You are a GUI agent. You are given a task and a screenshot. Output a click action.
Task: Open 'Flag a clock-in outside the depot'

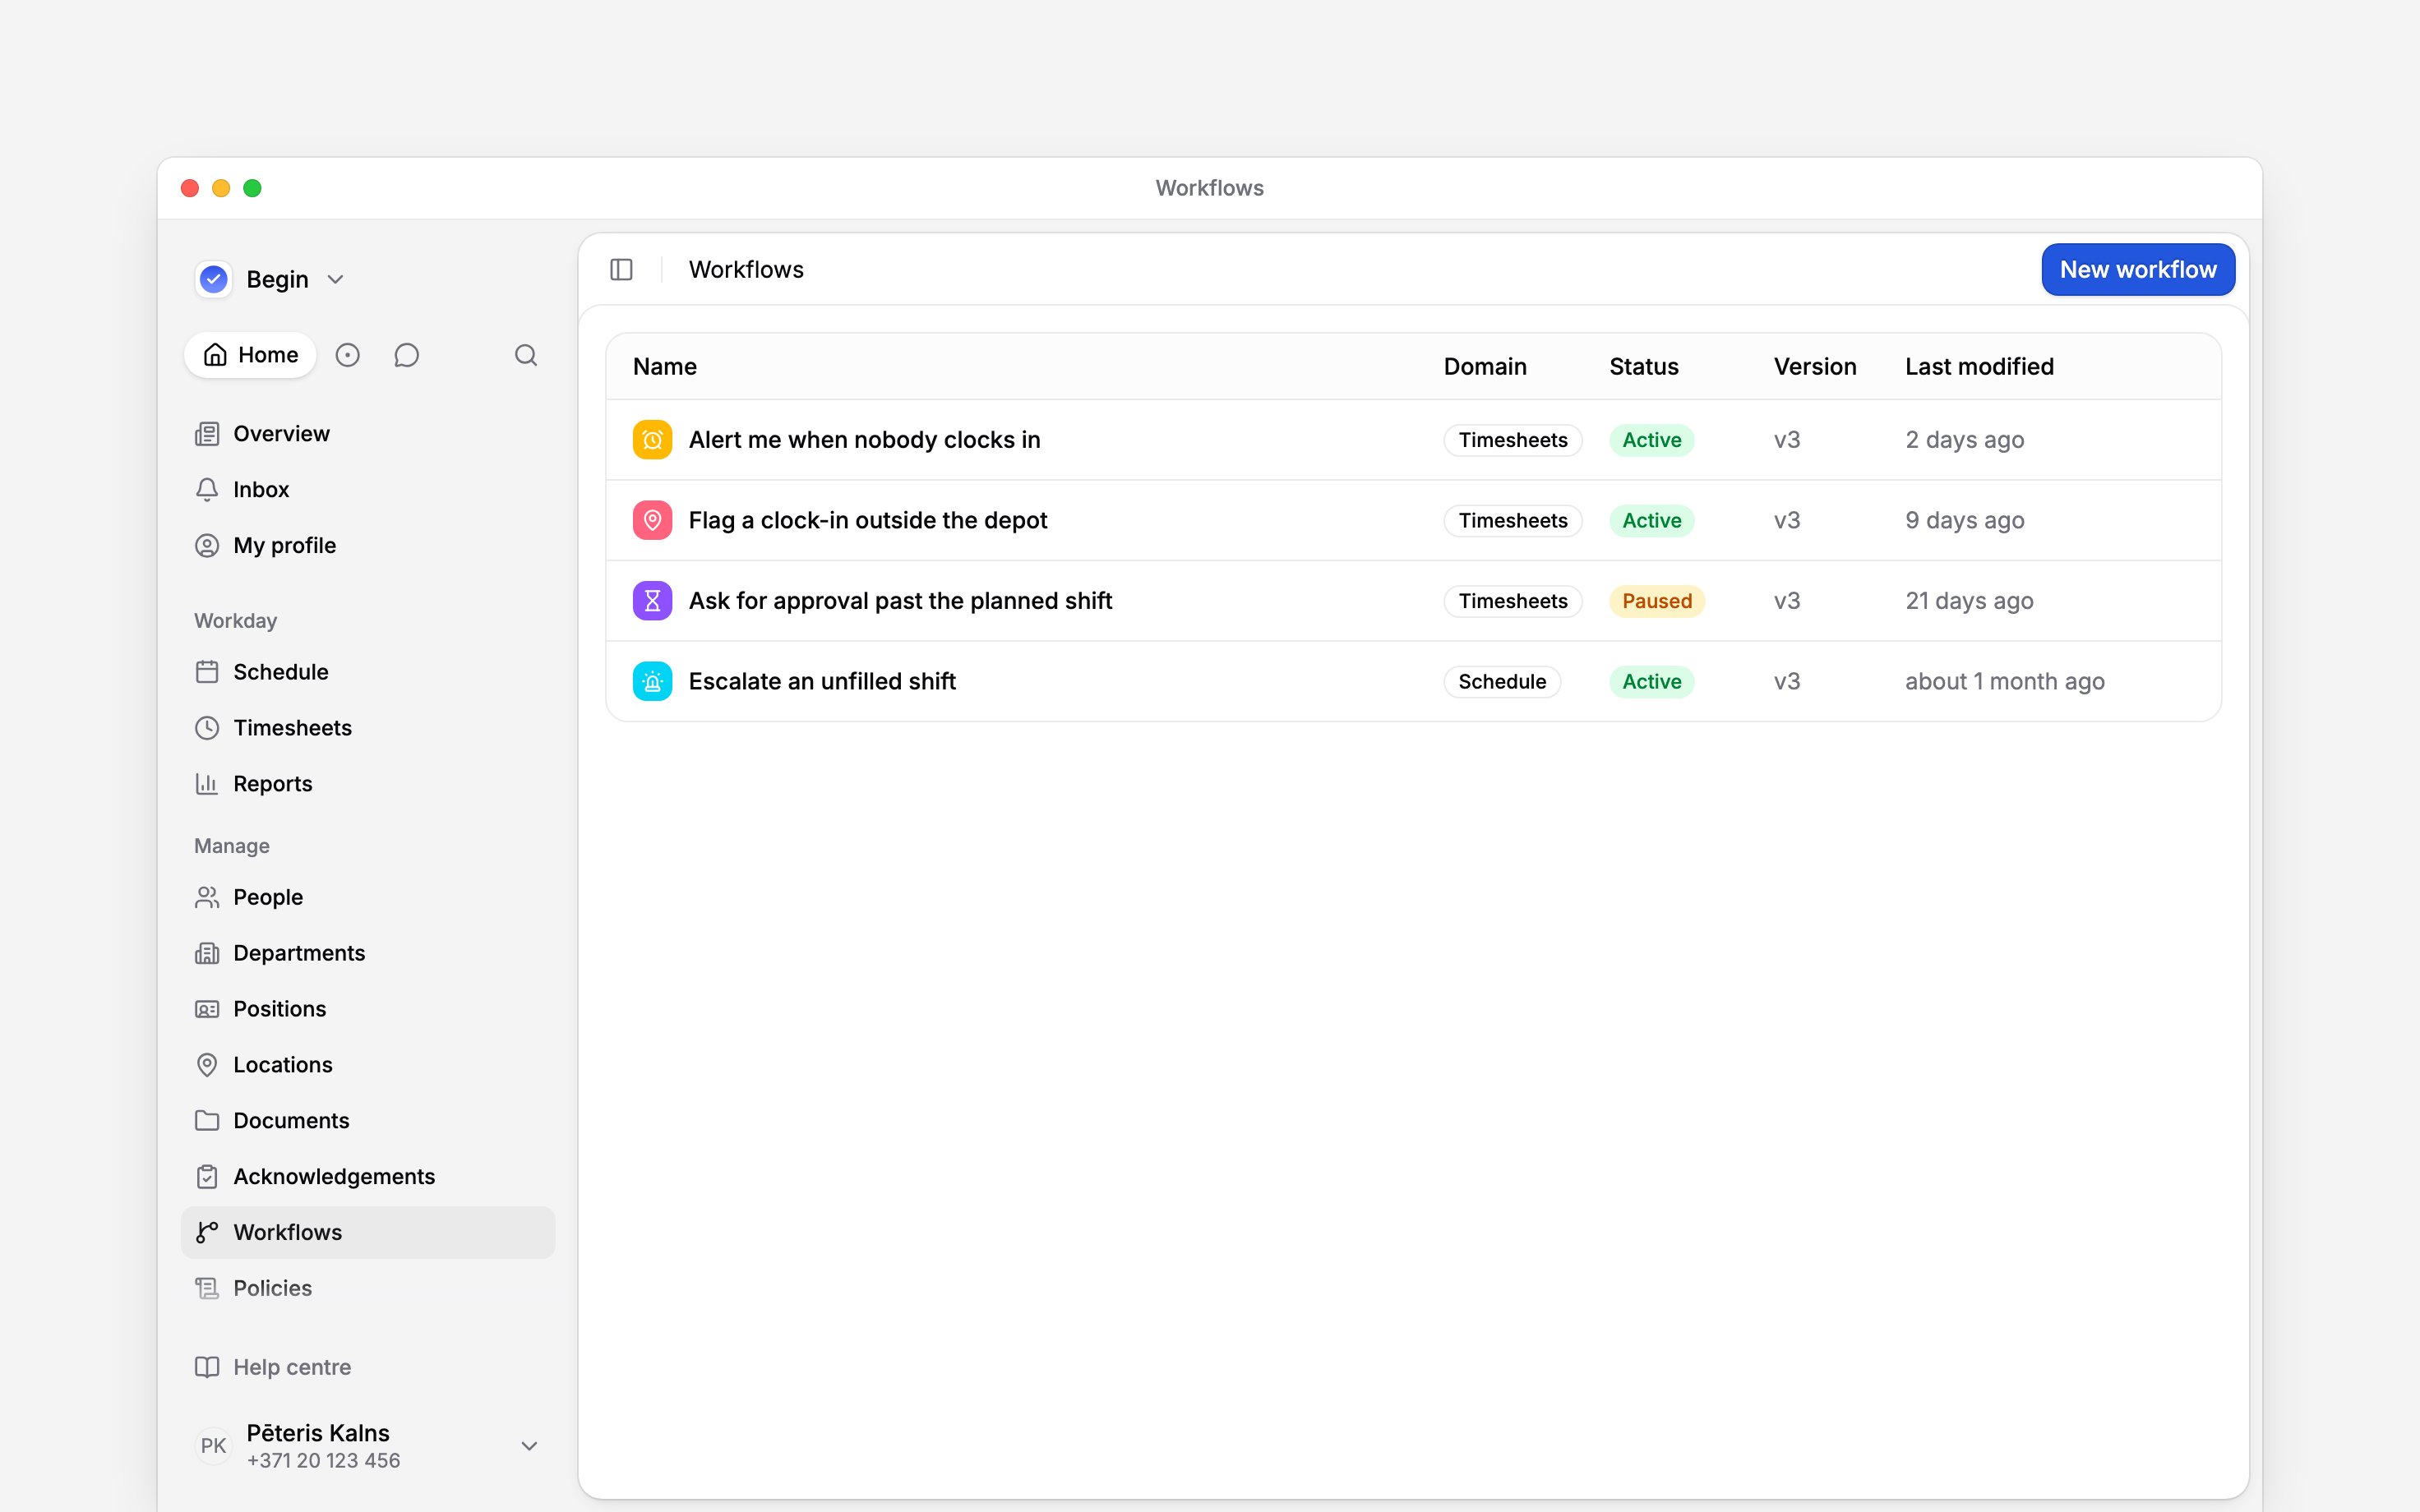[x=868, y=520]
